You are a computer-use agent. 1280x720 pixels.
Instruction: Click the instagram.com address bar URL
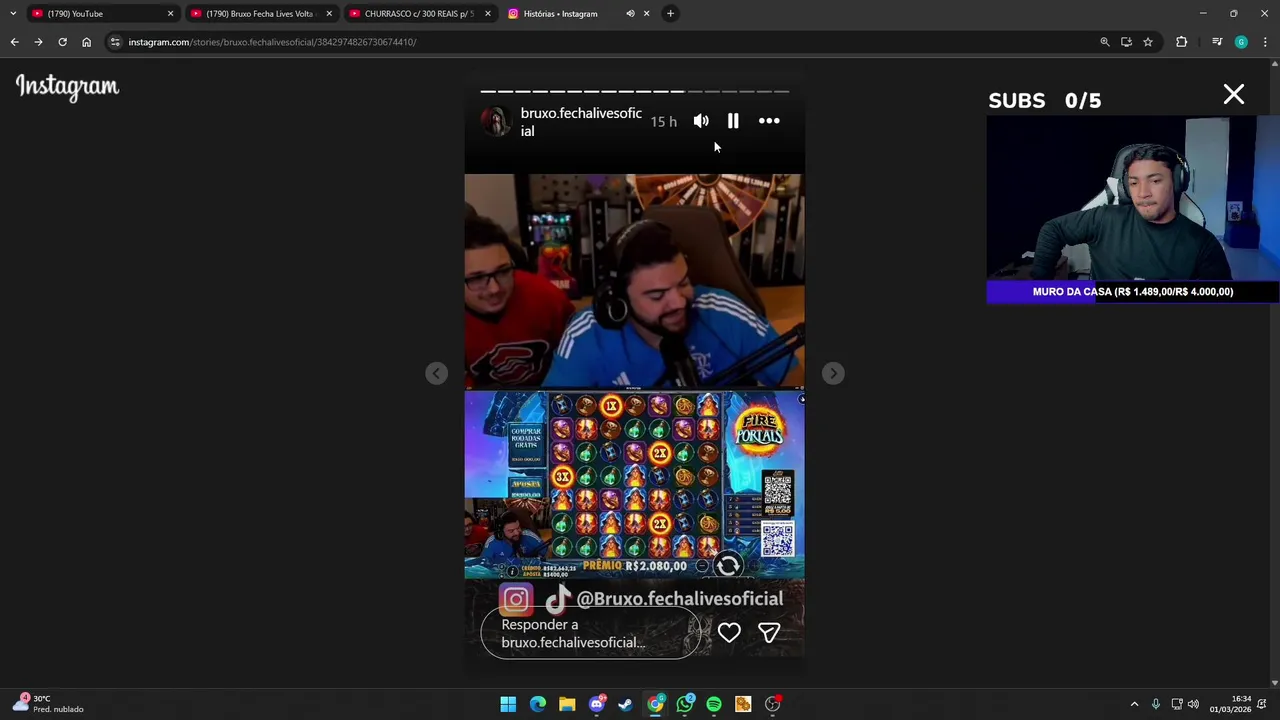(x=272, y=42)
